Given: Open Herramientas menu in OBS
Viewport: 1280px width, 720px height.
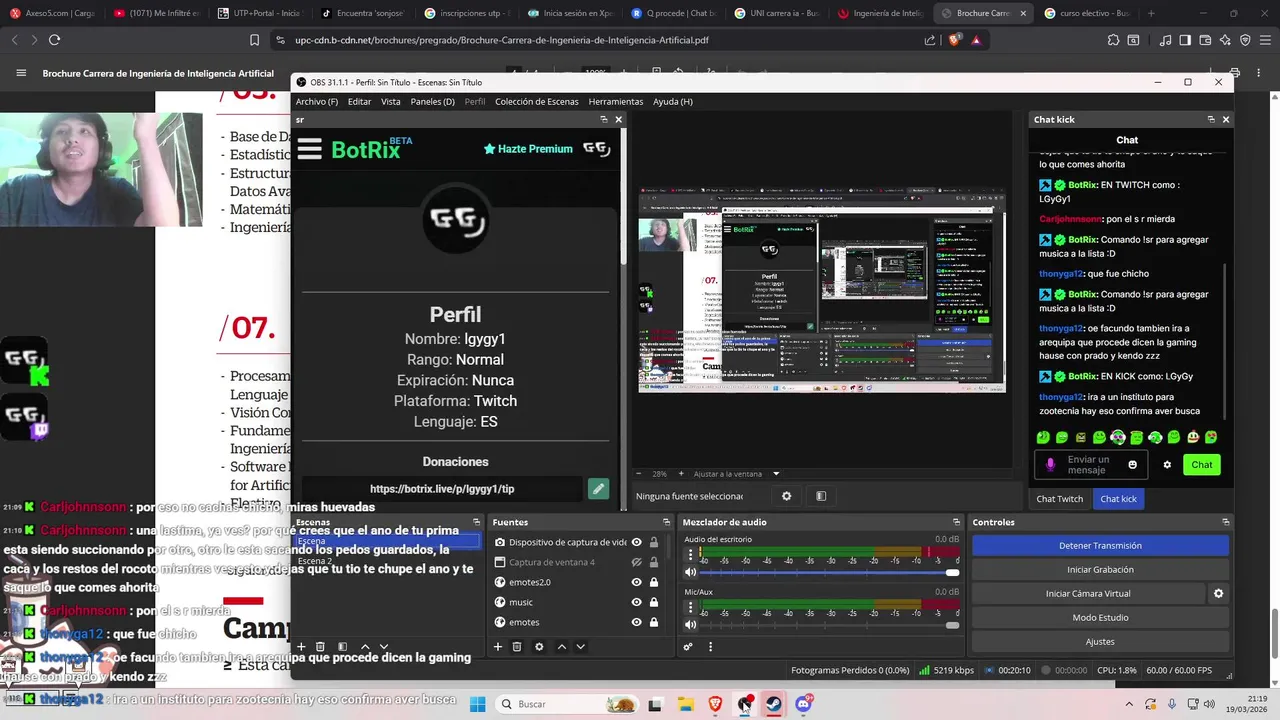Looking at the screenshot, I should point(616,101).
